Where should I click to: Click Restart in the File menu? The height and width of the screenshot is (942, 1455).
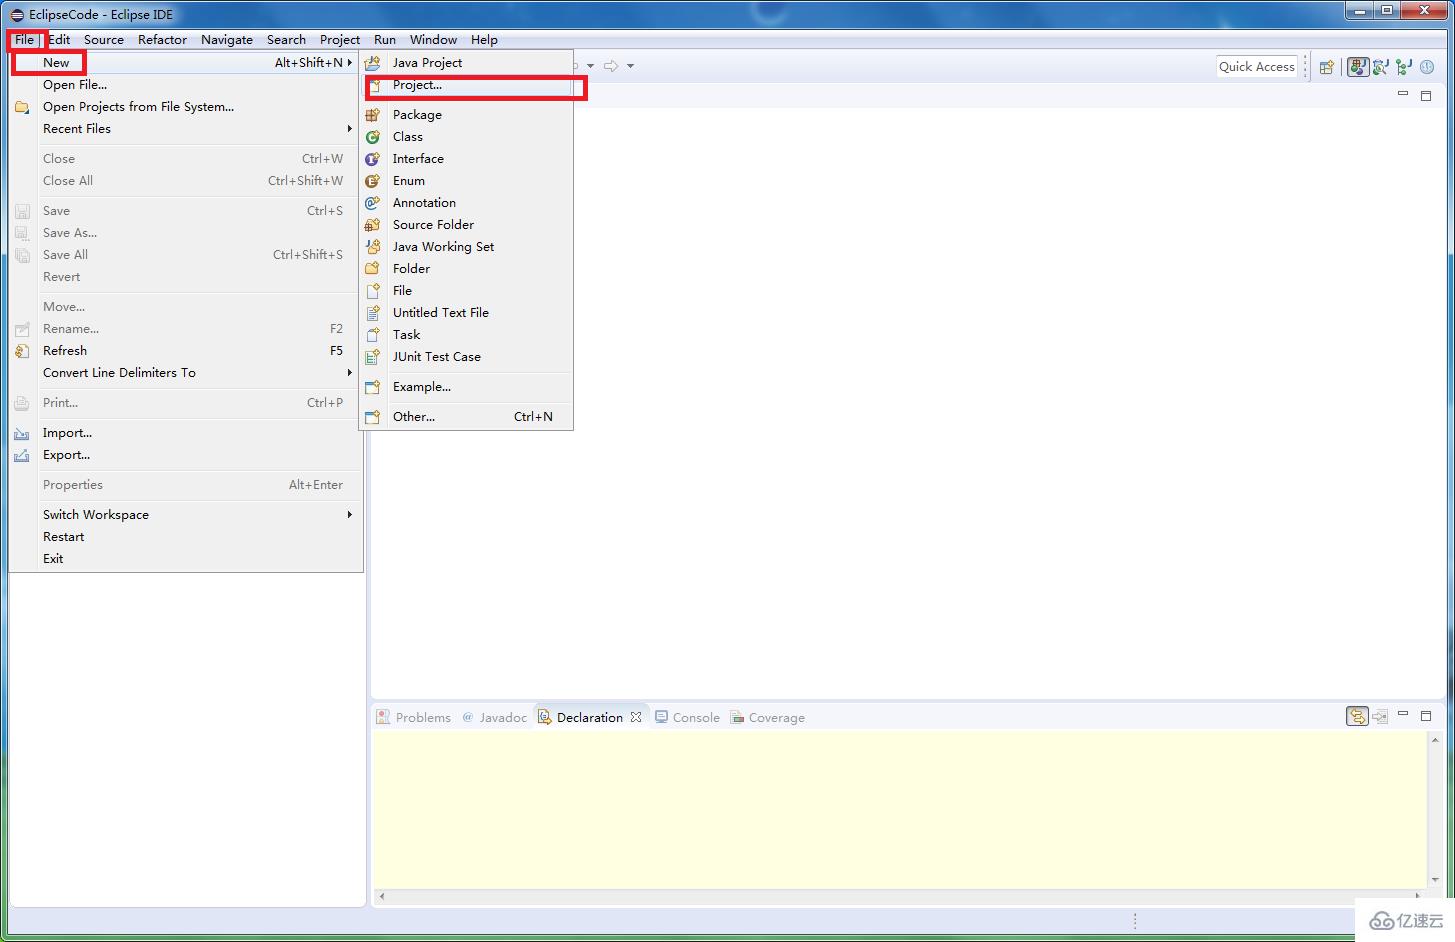coord(186,537)
